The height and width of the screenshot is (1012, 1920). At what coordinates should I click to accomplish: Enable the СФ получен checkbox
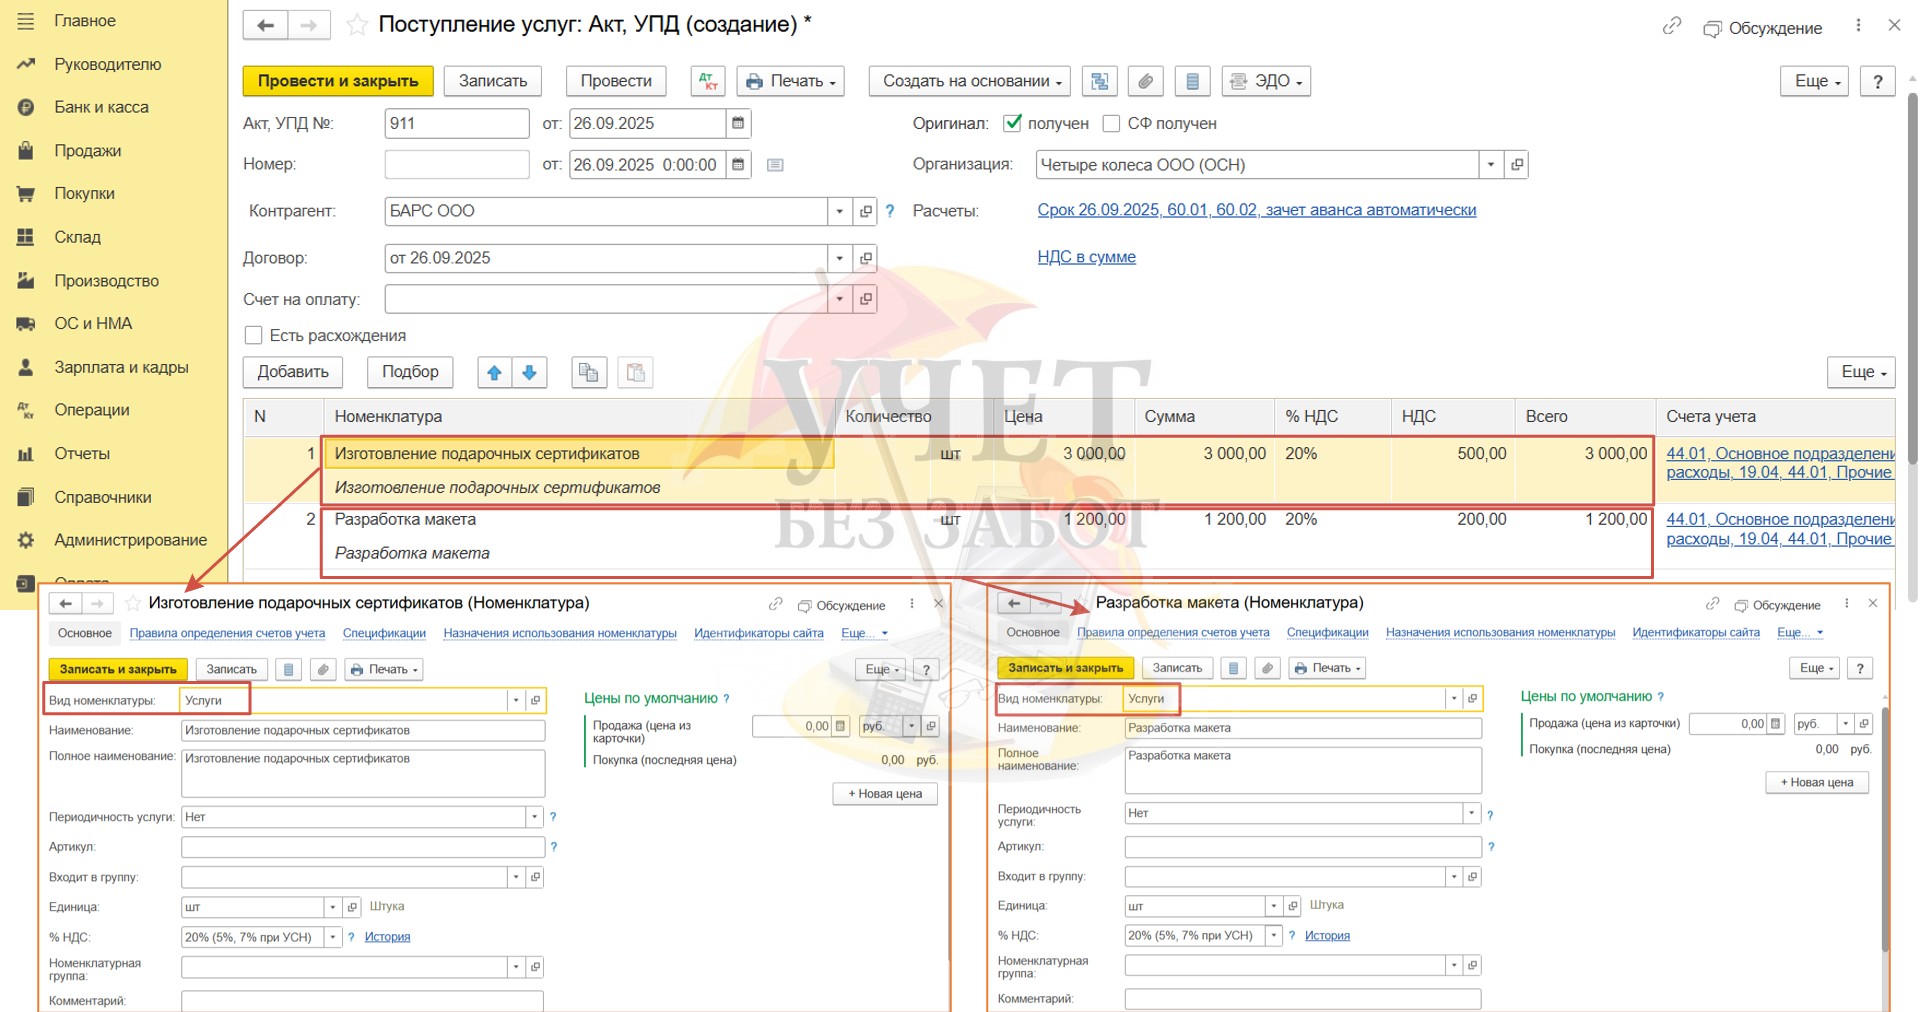point(1111,123)
